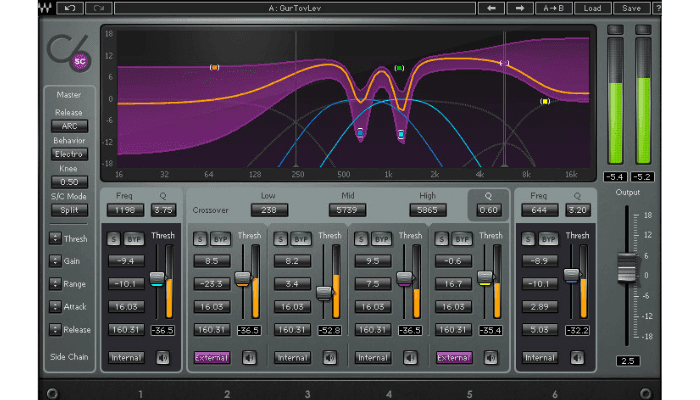700x400 pixels.
Task: Reset the right output meter clip indicator
Action: coord(643,29)
